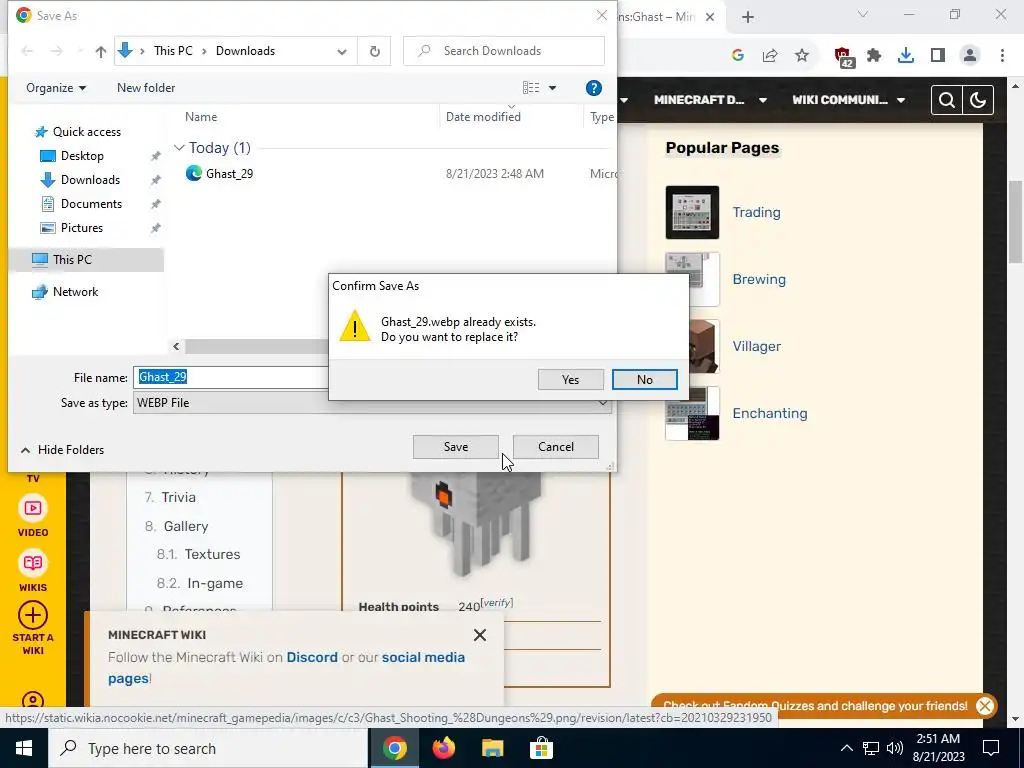Follow the Discord link in notice

312,657
